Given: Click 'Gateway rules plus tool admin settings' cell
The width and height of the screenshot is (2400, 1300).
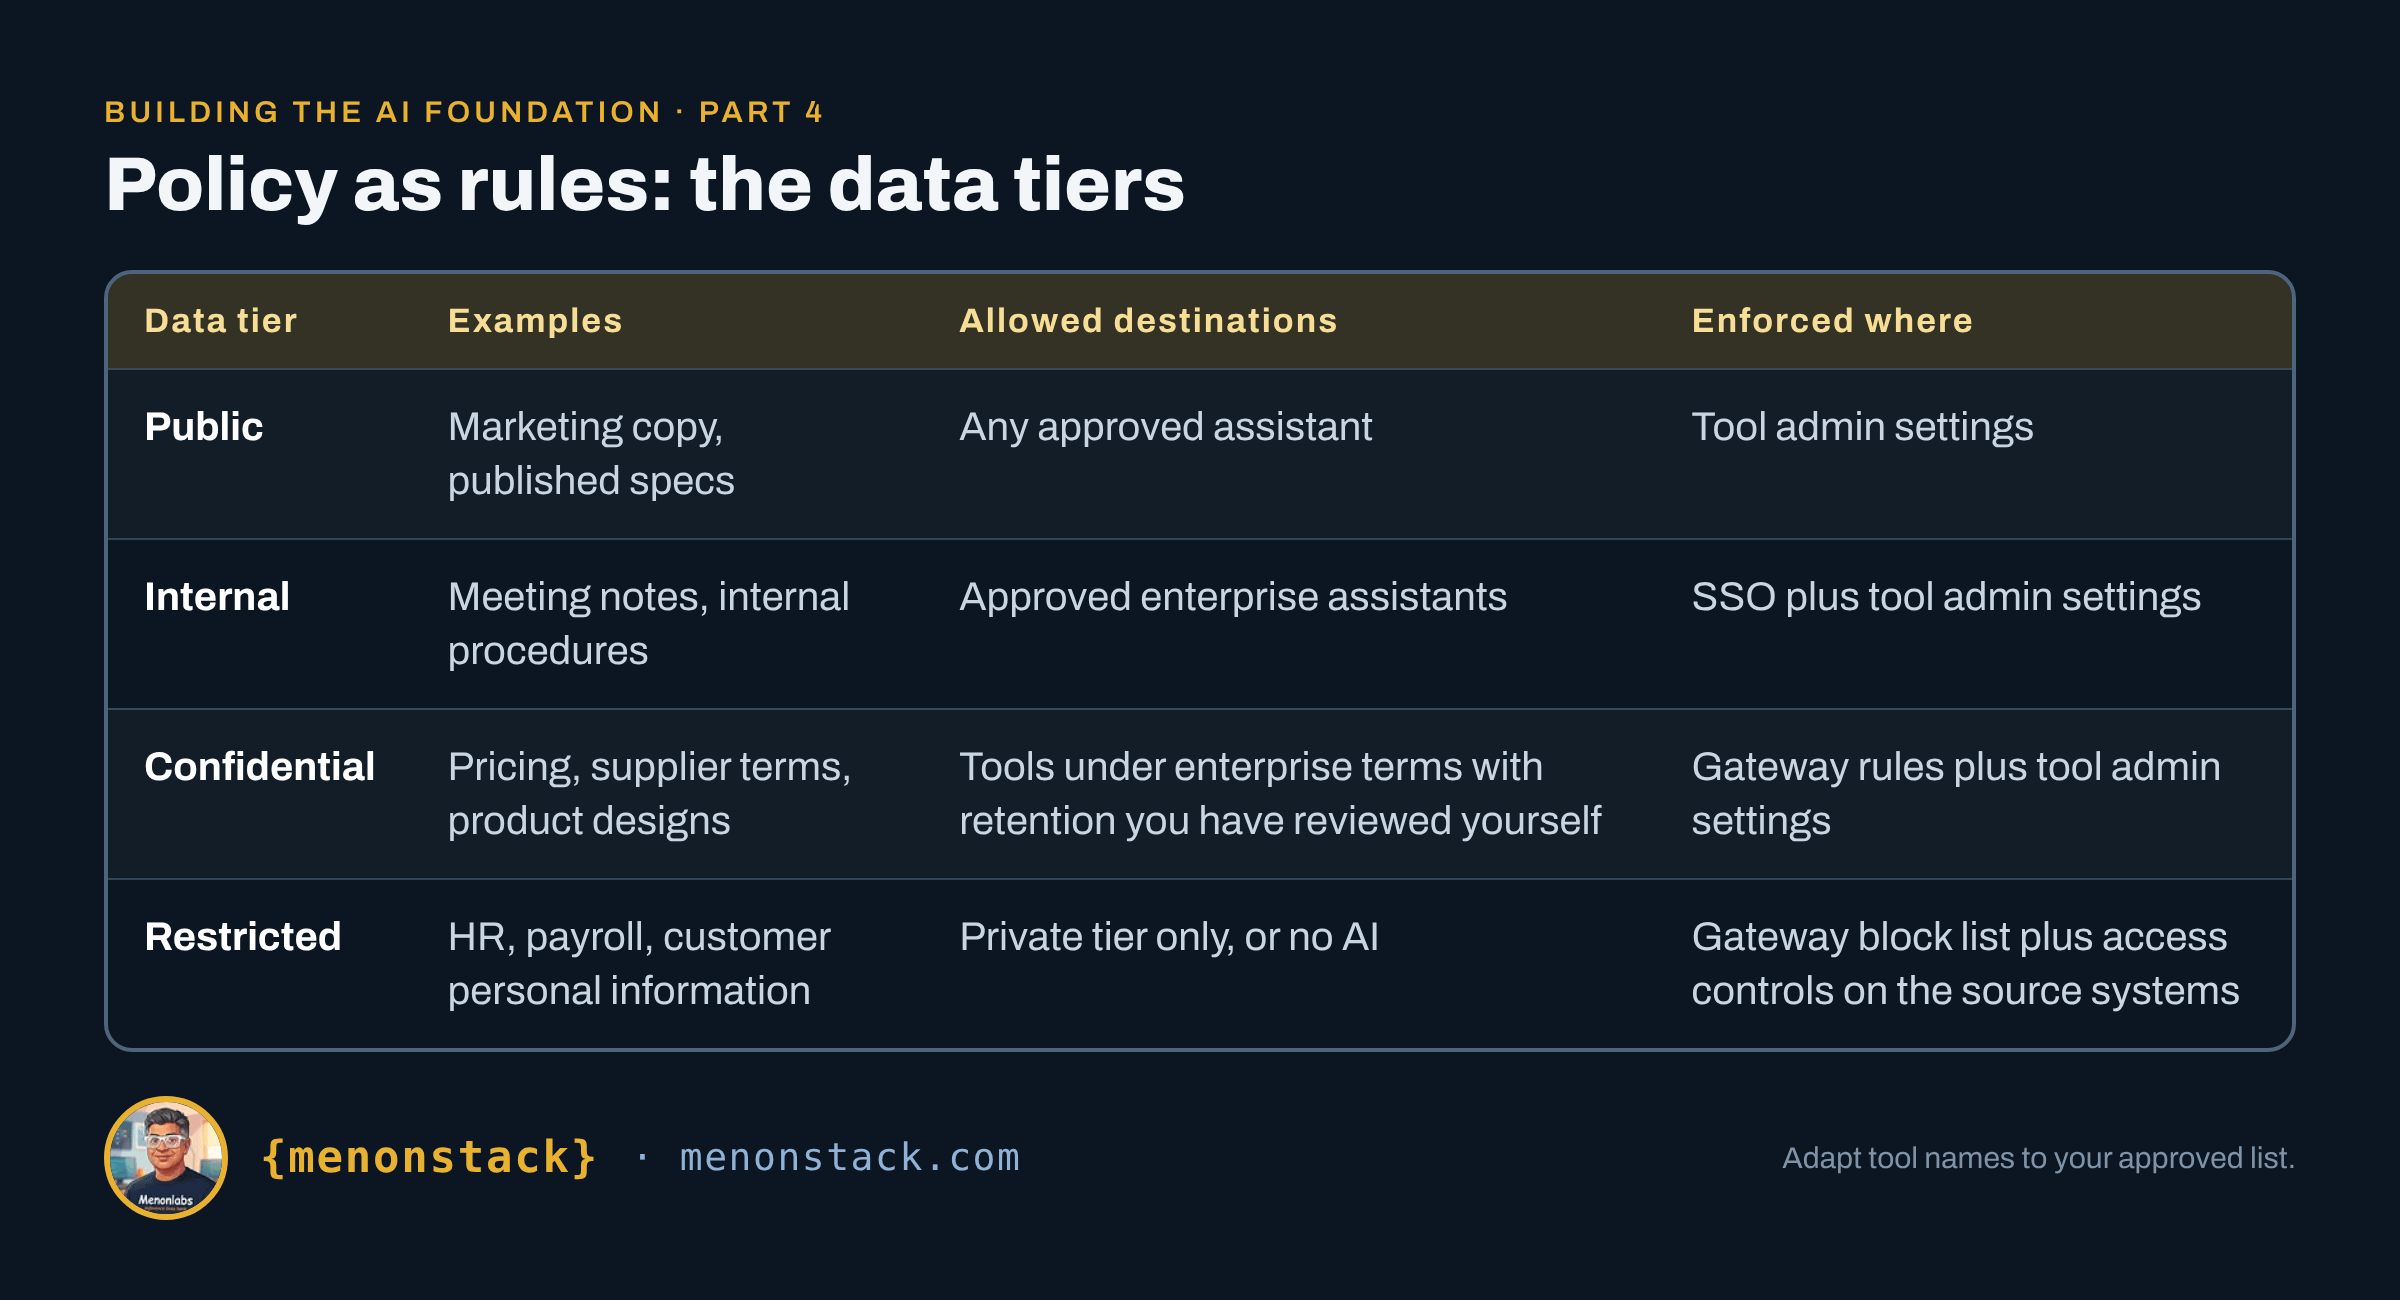Looking at the screenshot, I should pyautogui.click(x=1956, y=794).
